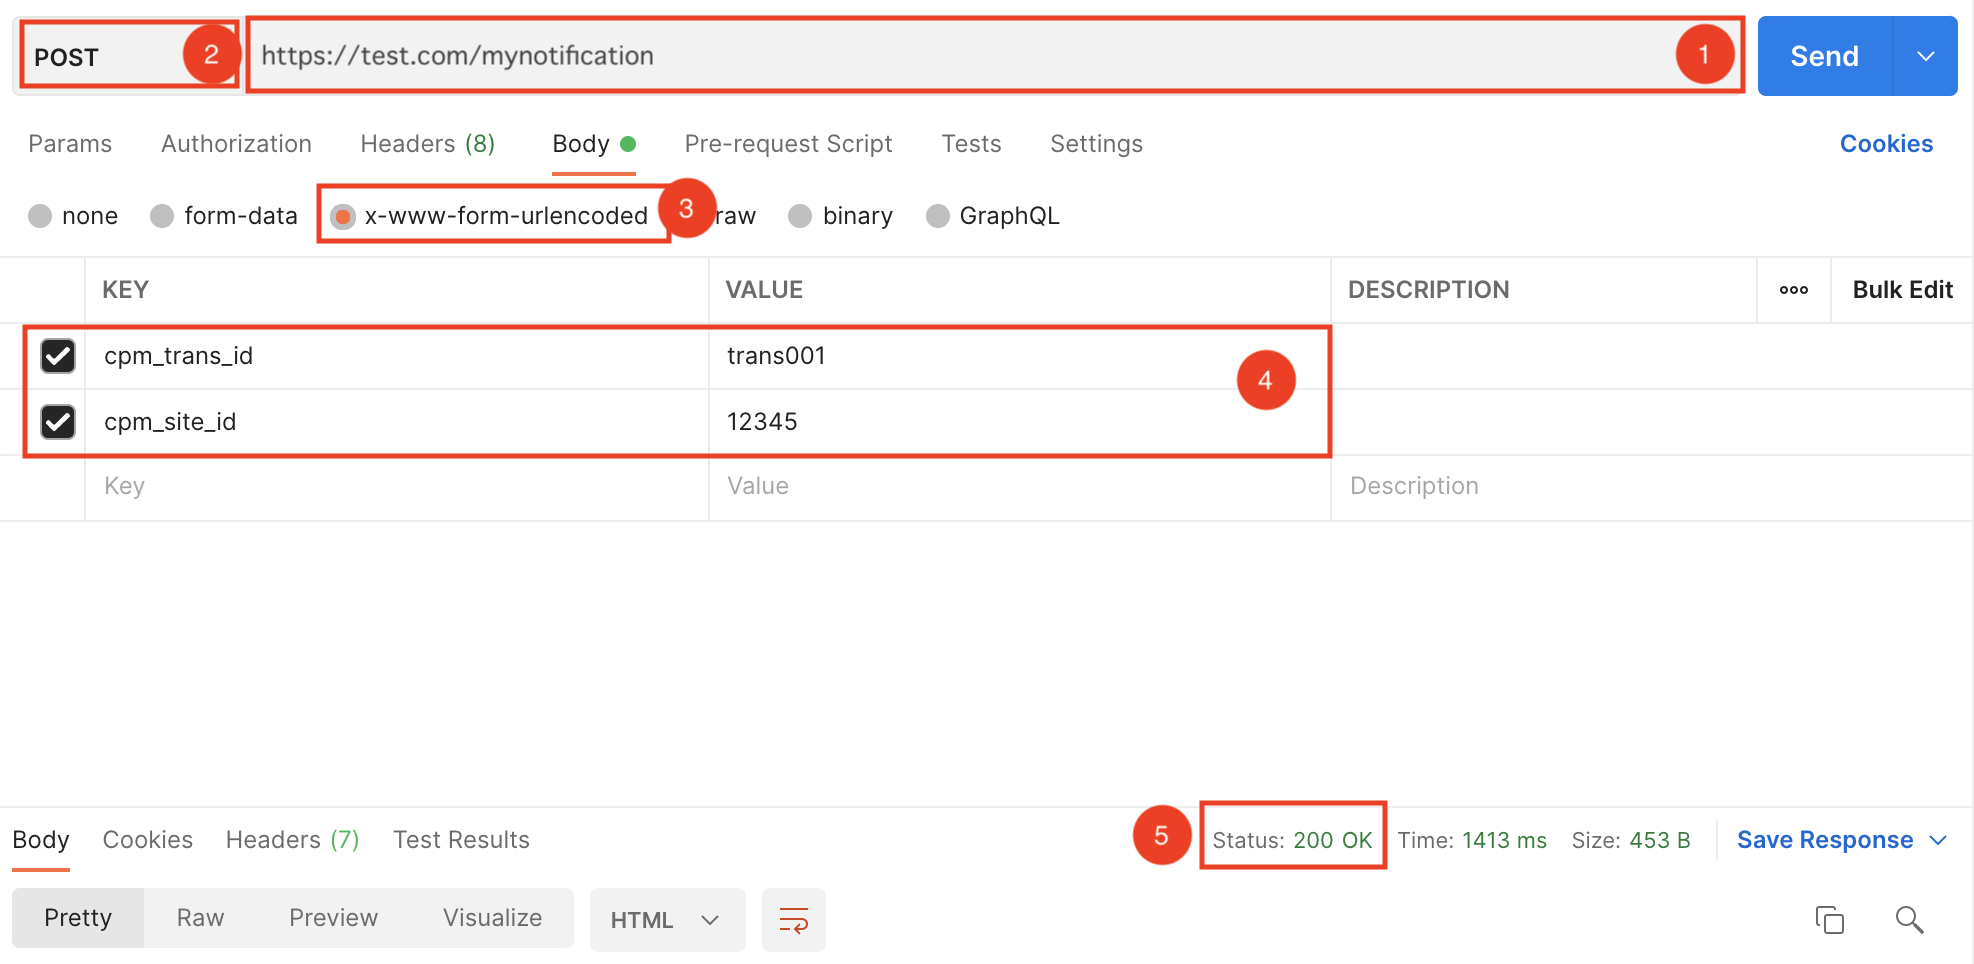Uncheck the cpm_site_id row checkbox
The width and height of the screenshot is (1974, 964).
(58, 422)
